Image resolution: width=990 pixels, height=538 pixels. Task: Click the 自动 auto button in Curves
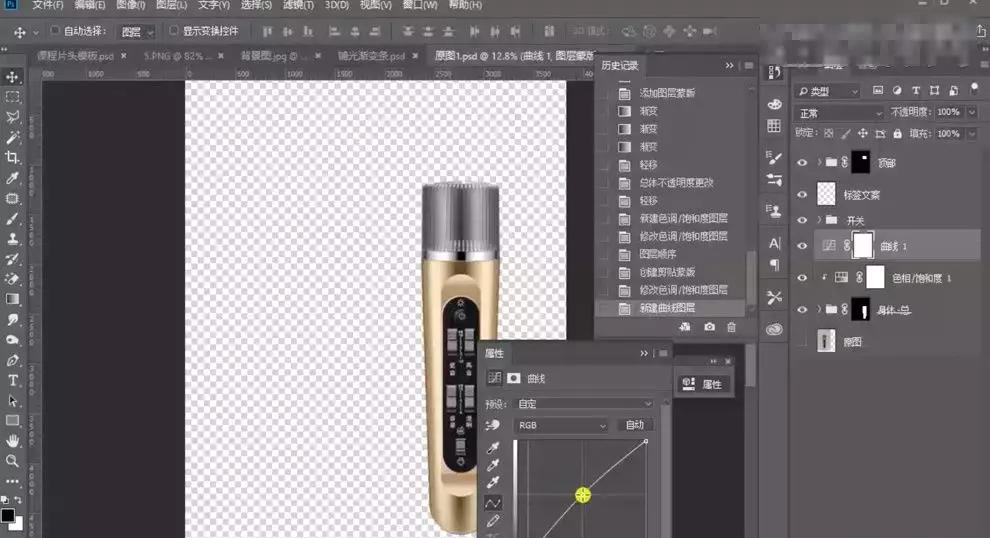(635, 425)
